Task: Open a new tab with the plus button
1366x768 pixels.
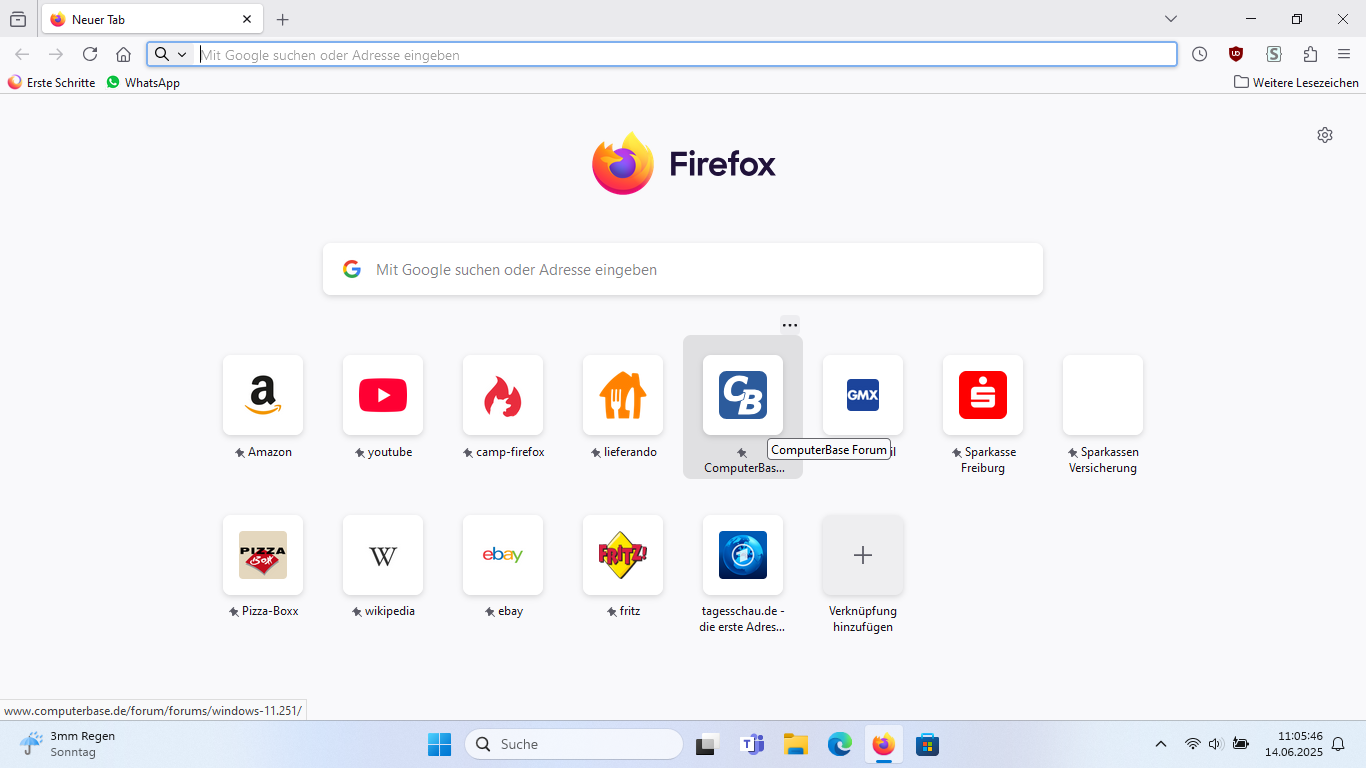Action: pyautogui.click(x=283, y=19)
